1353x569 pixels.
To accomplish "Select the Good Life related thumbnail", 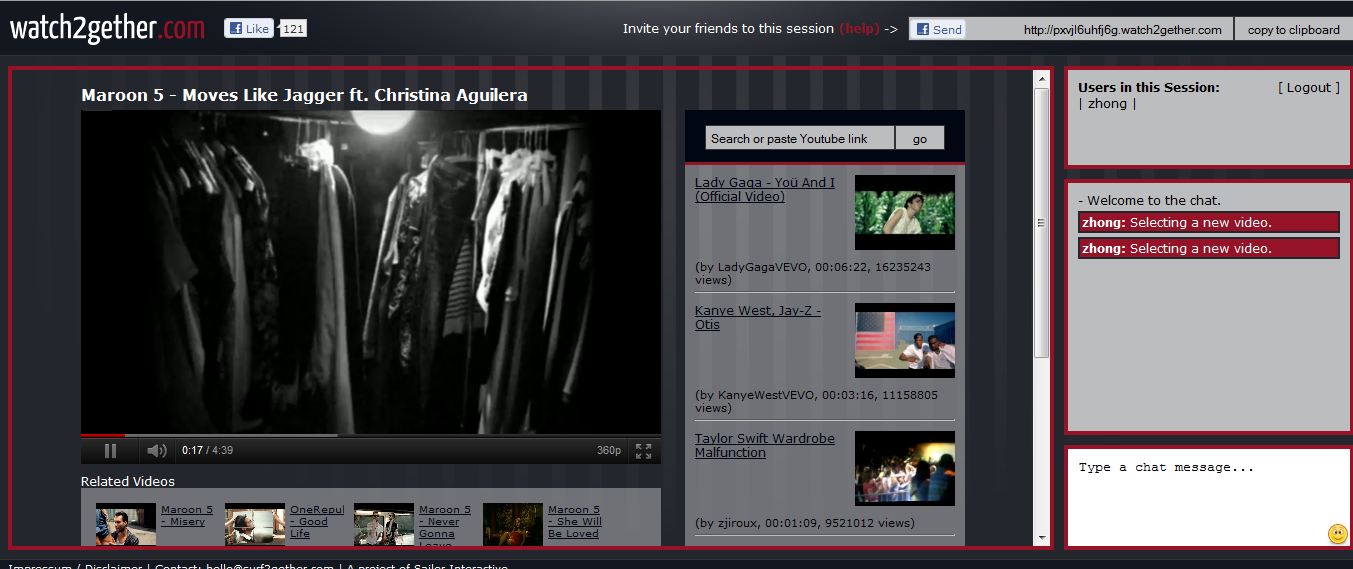I will coord(255,524).
